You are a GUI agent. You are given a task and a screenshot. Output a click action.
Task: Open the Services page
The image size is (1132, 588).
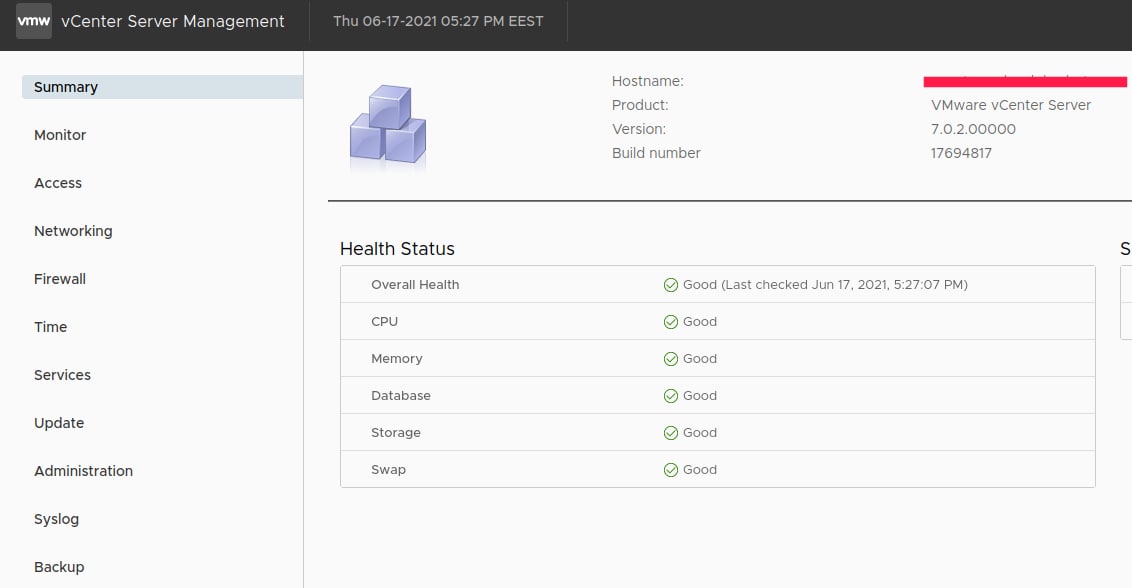pos(62,375)
